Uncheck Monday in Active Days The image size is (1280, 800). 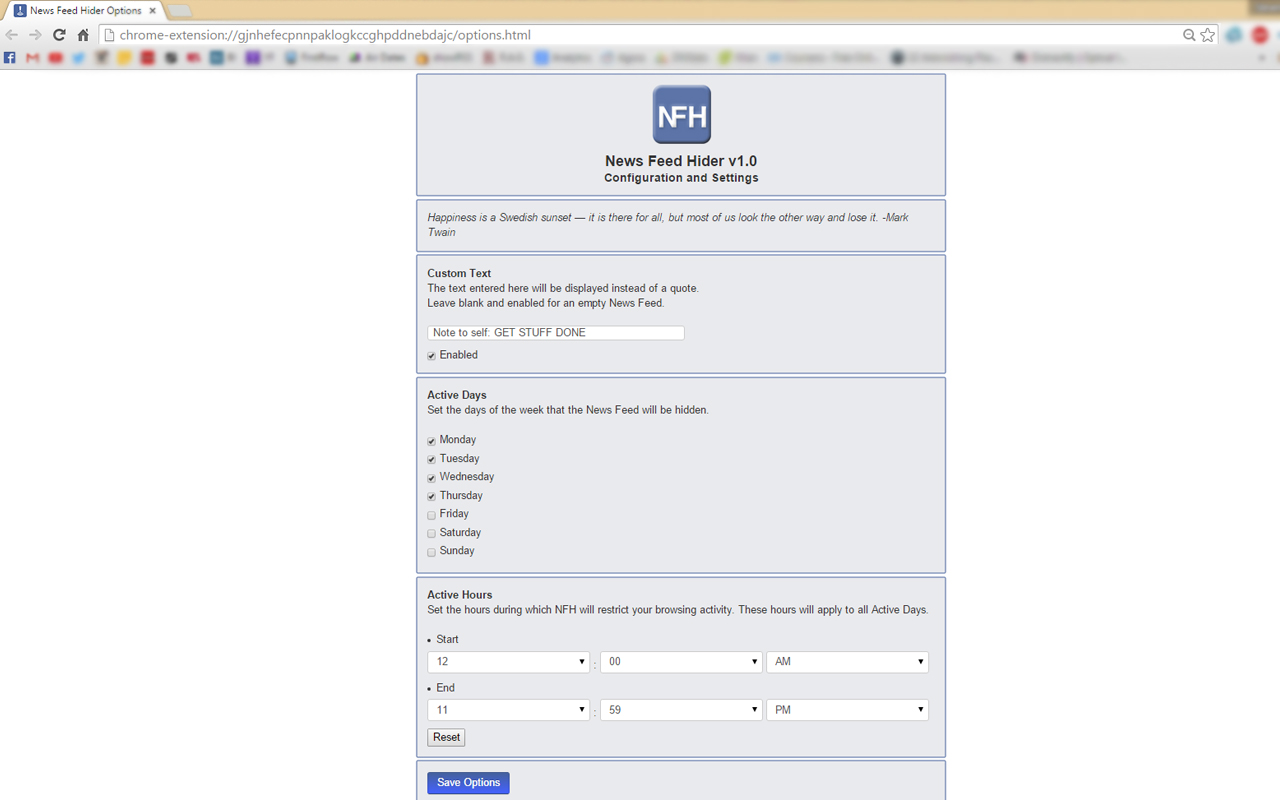[x=431, y=439]
